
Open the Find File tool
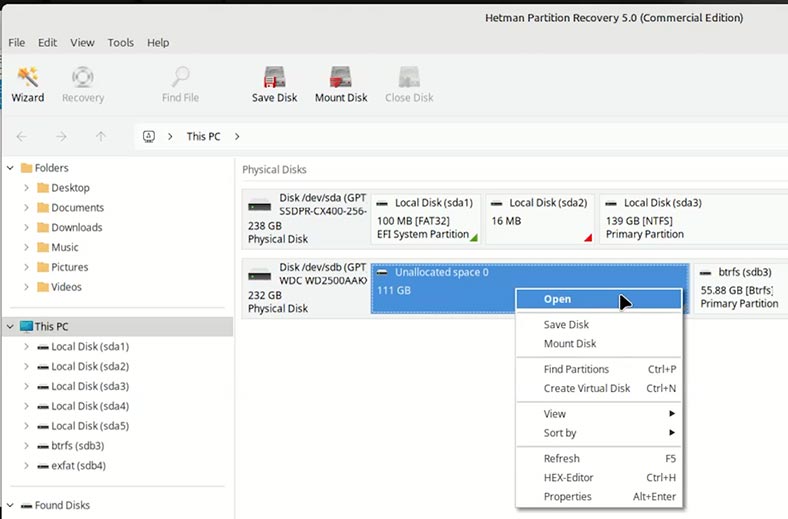click(x=180, y=84)
